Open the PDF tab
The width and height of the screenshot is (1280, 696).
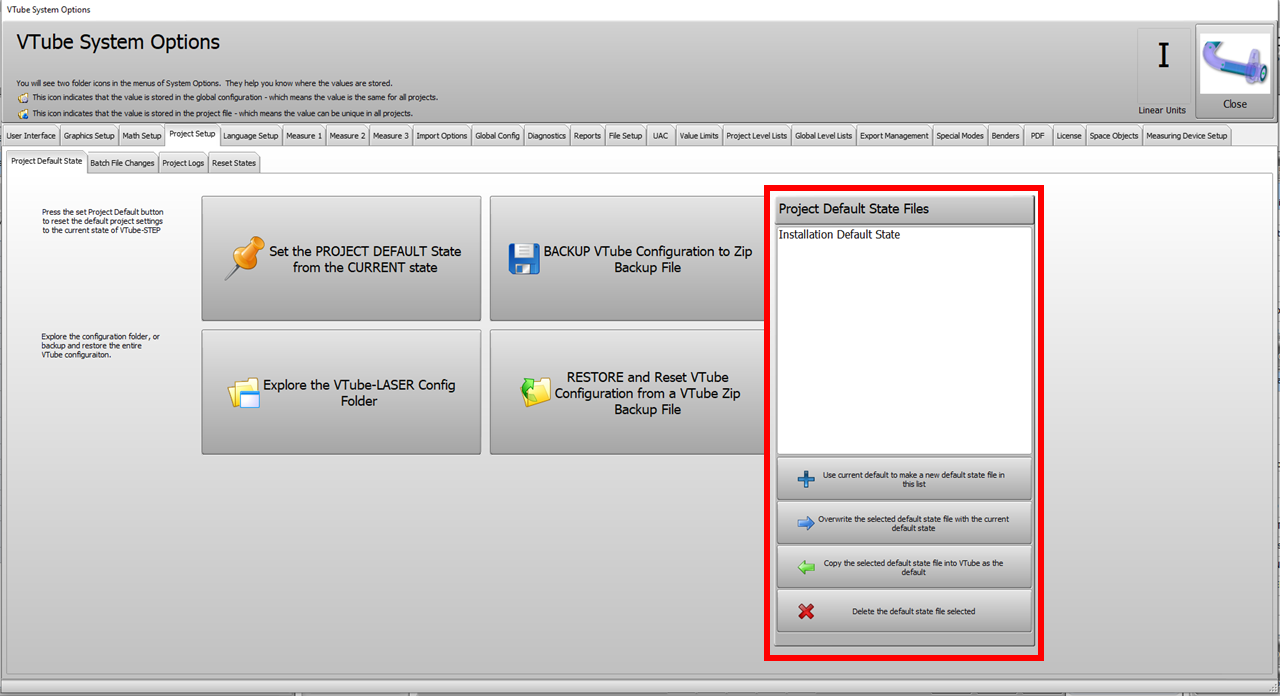coord(1038,136)
